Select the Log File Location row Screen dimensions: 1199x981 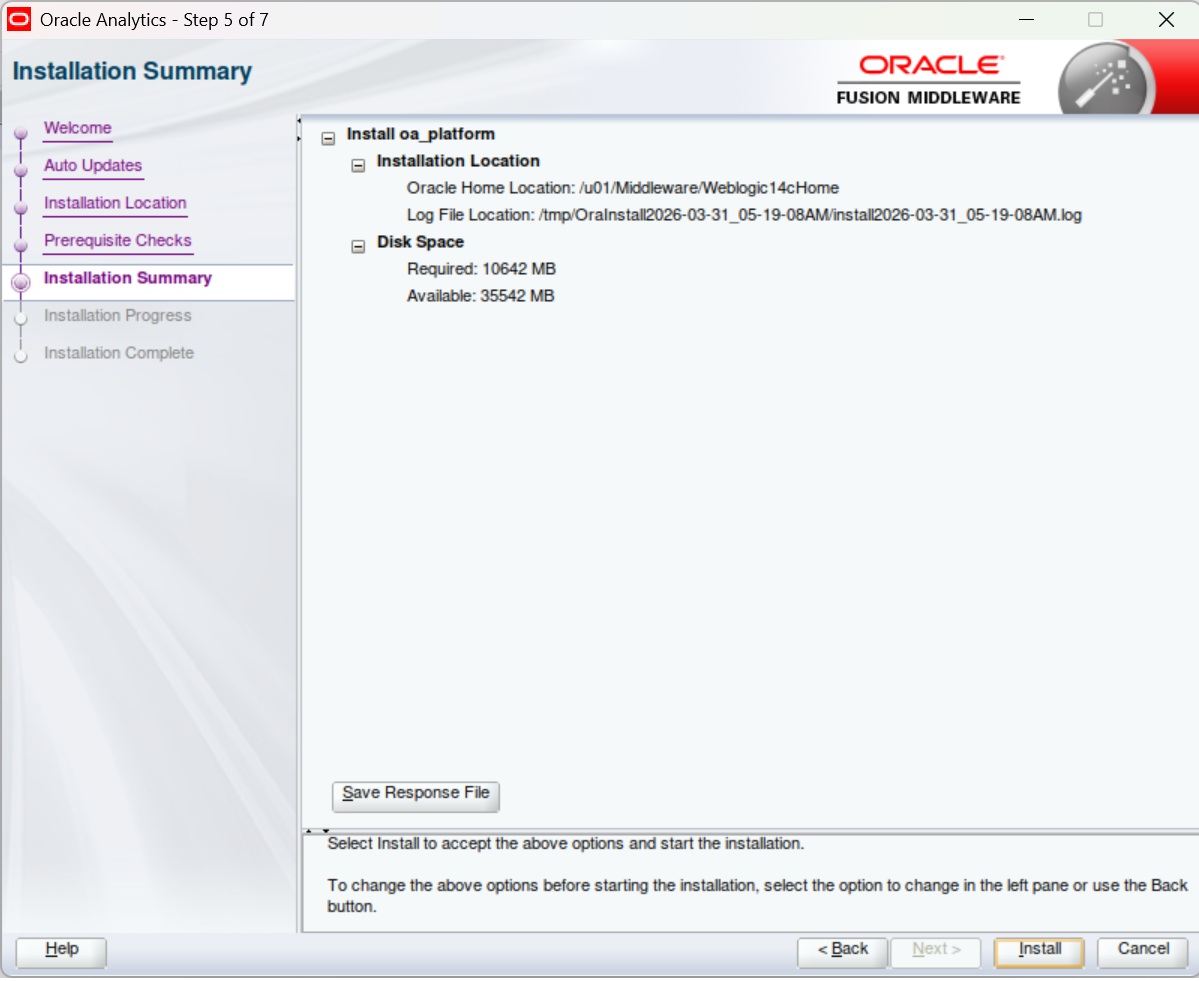(744, 215)
